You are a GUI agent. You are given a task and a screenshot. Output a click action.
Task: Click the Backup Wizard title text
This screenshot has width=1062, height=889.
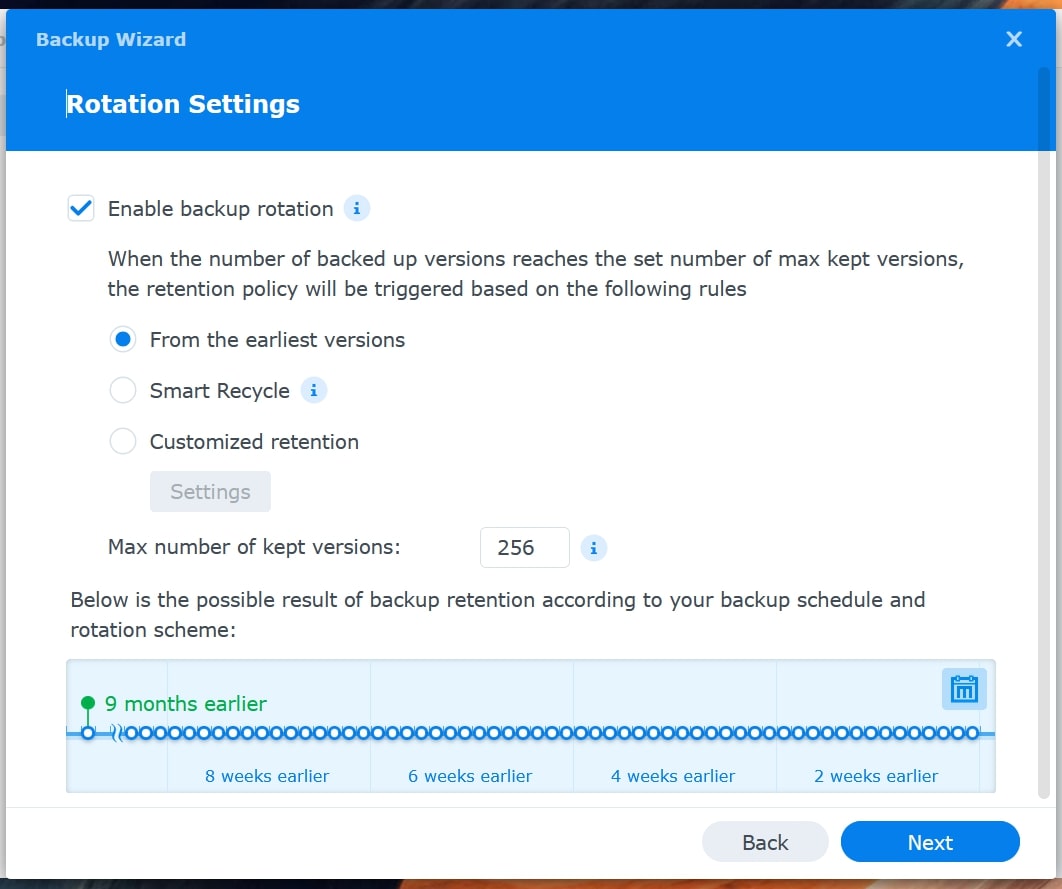(111, 39)
